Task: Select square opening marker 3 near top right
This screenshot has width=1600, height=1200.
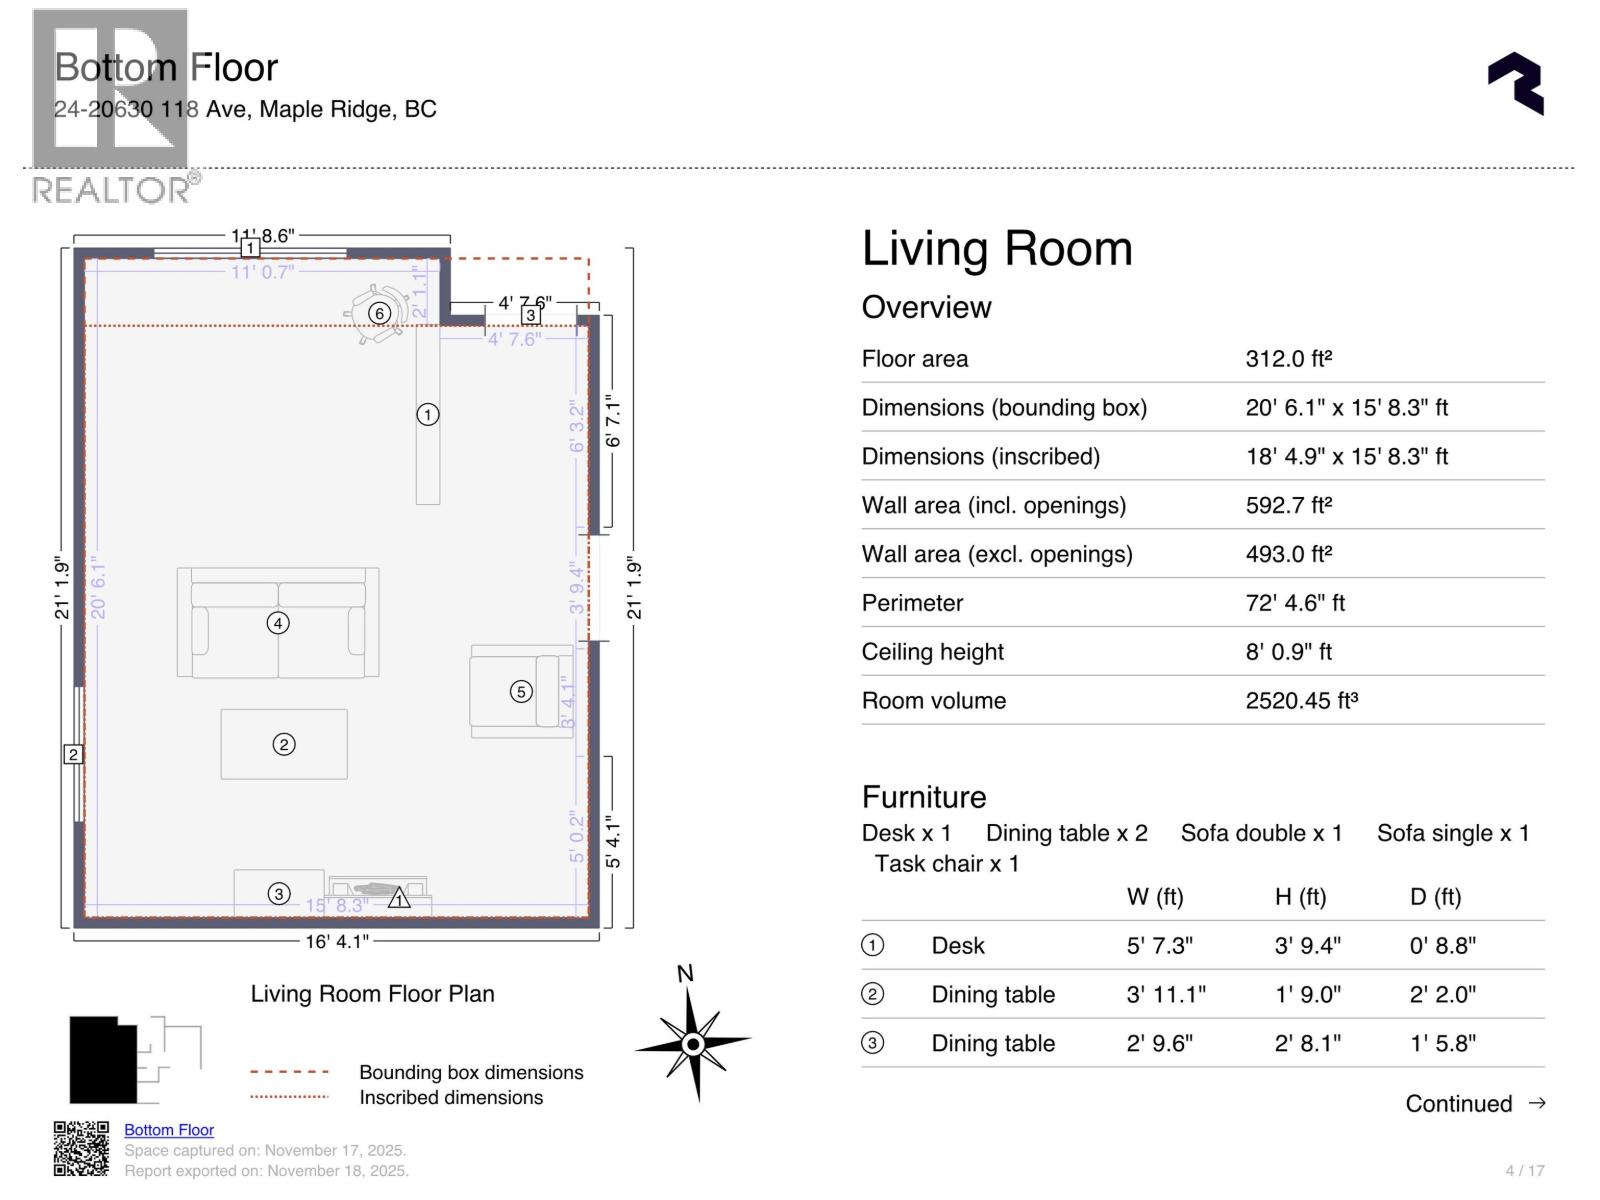Action: 531,315
